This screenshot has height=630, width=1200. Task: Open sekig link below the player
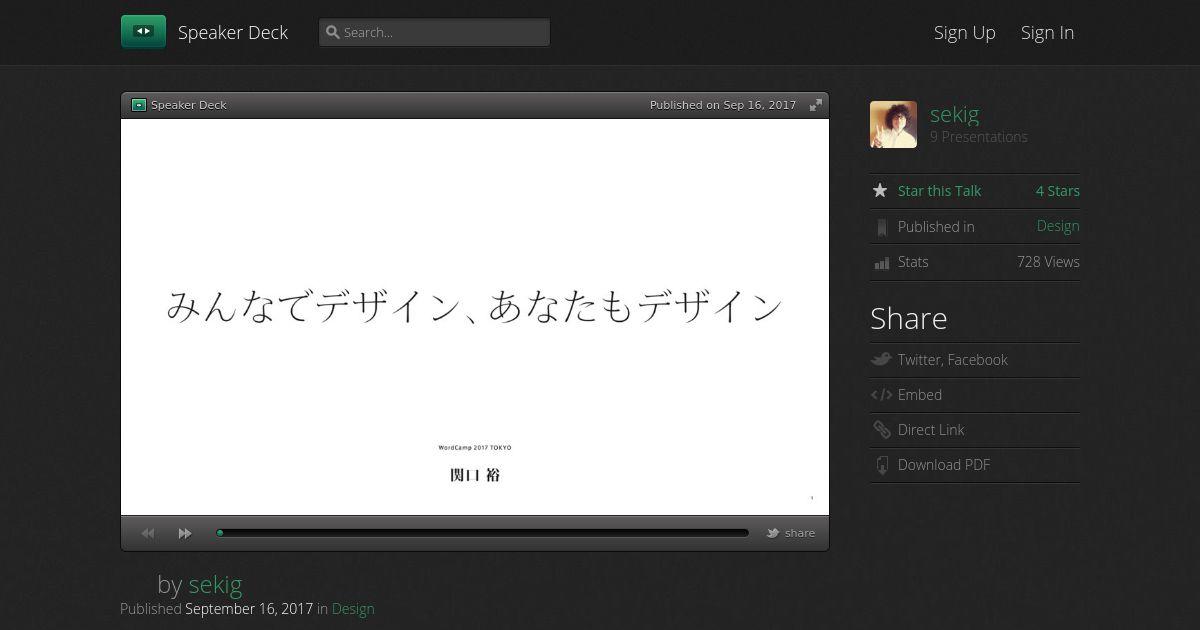click(215, 584)
